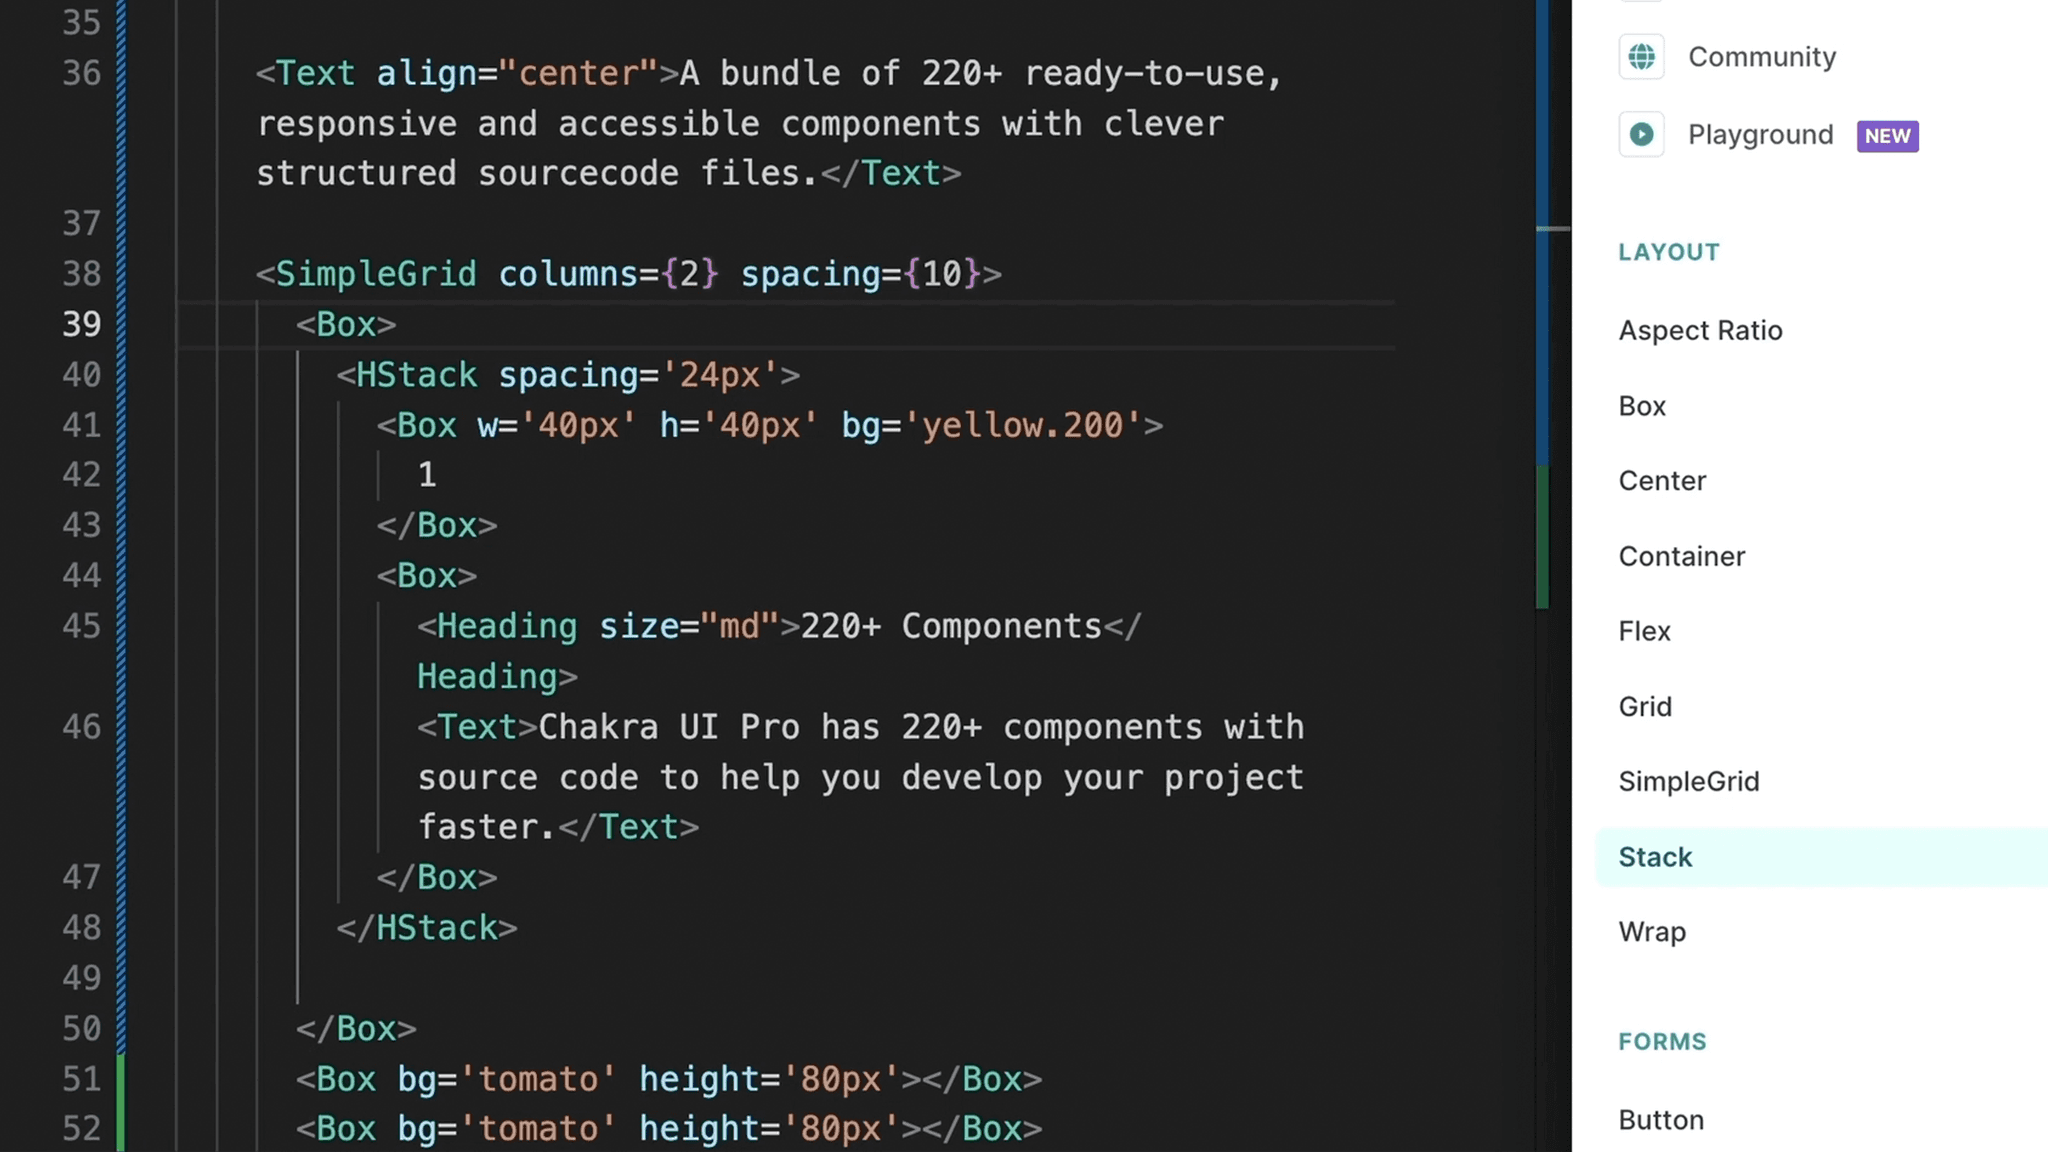
Task: Click the Community globe icon
Action: [x=1641, y=57]
